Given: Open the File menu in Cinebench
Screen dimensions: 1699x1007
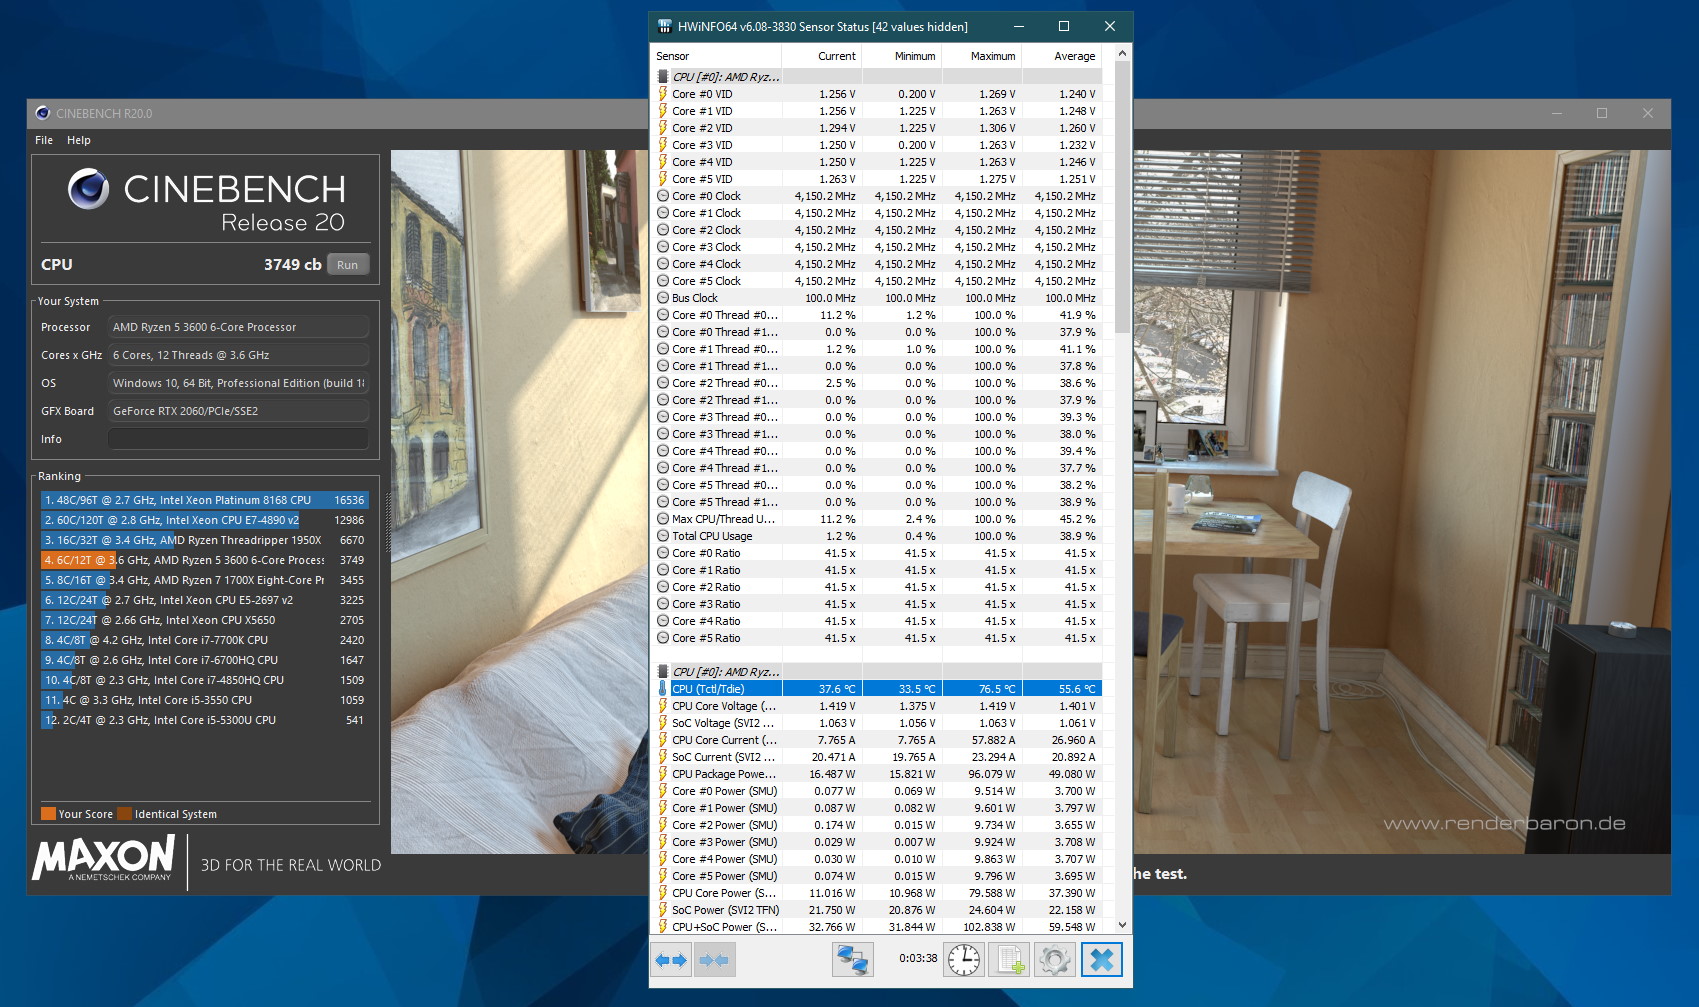Looking at the screenshot, I should (x=44, y=140).
